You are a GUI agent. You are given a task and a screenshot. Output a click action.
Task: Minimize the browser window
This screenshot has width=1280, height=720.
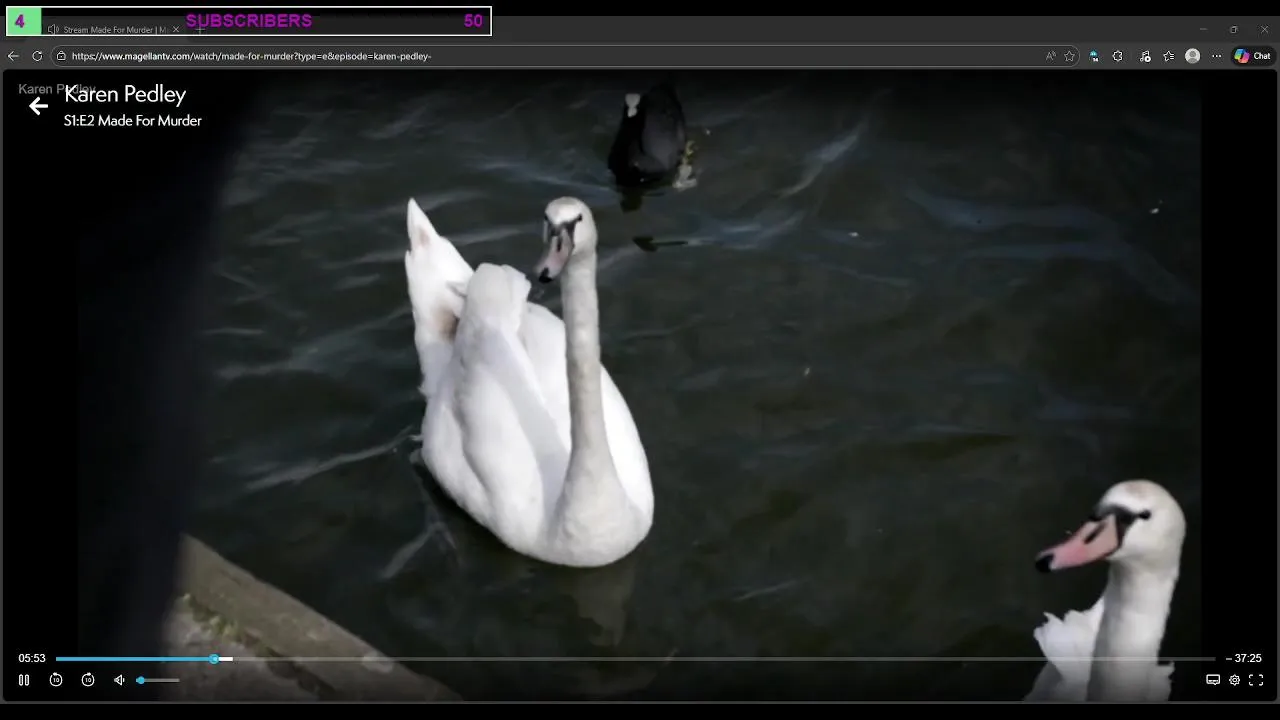[1203, 29]
